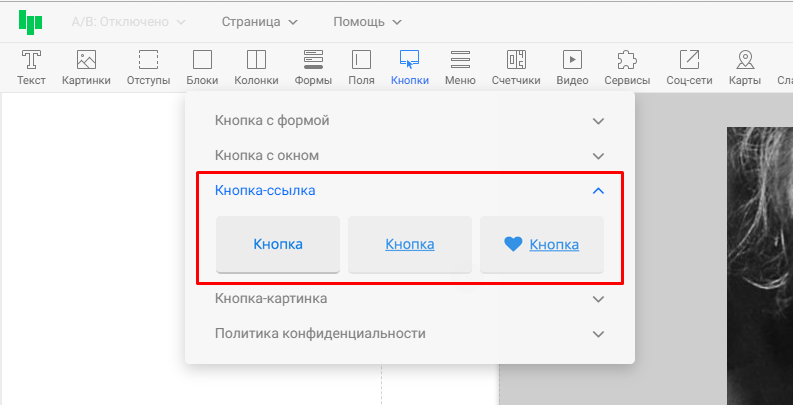The width and height of the screenshot is (793, 405).
Task: Select the Текст tool icon
Action: point(32,66)
